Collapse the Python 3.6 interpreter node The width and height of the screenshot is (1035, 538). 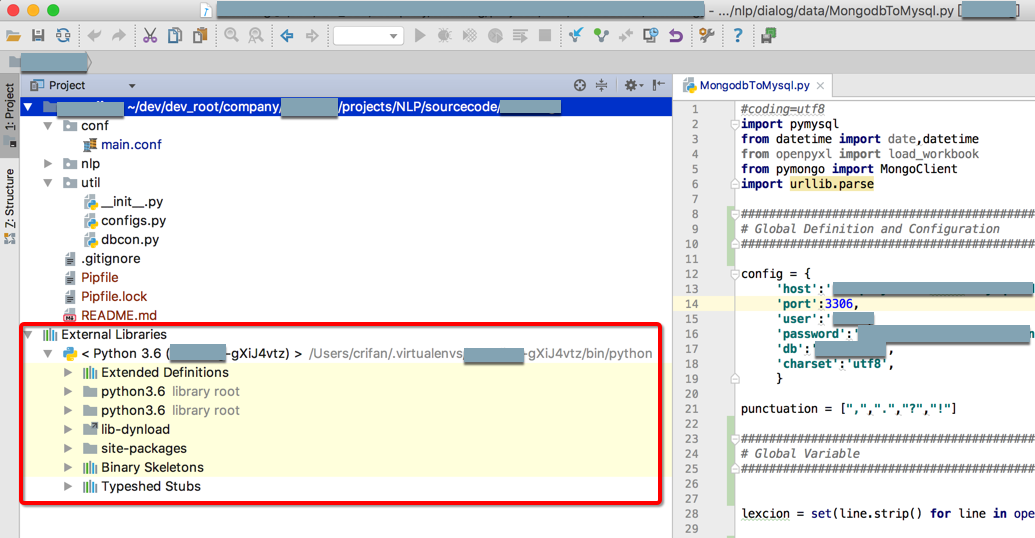coord(48,354)
